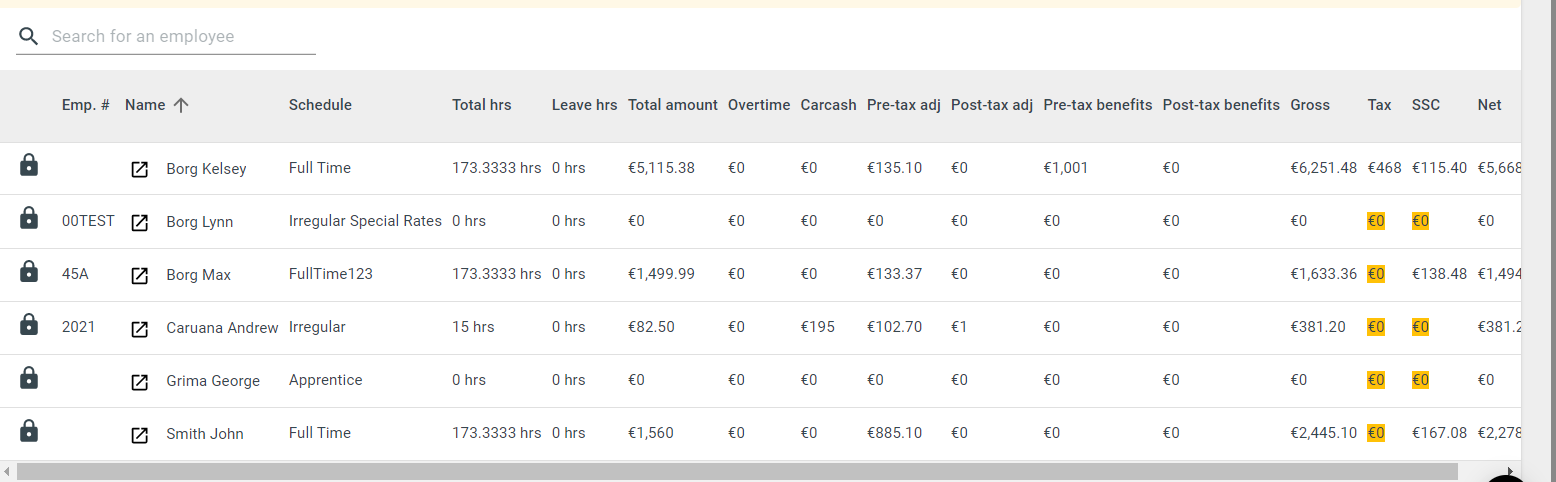Click the lock icon for Smith John
This screenshot has height=482, width=1556.
[29, 431]
